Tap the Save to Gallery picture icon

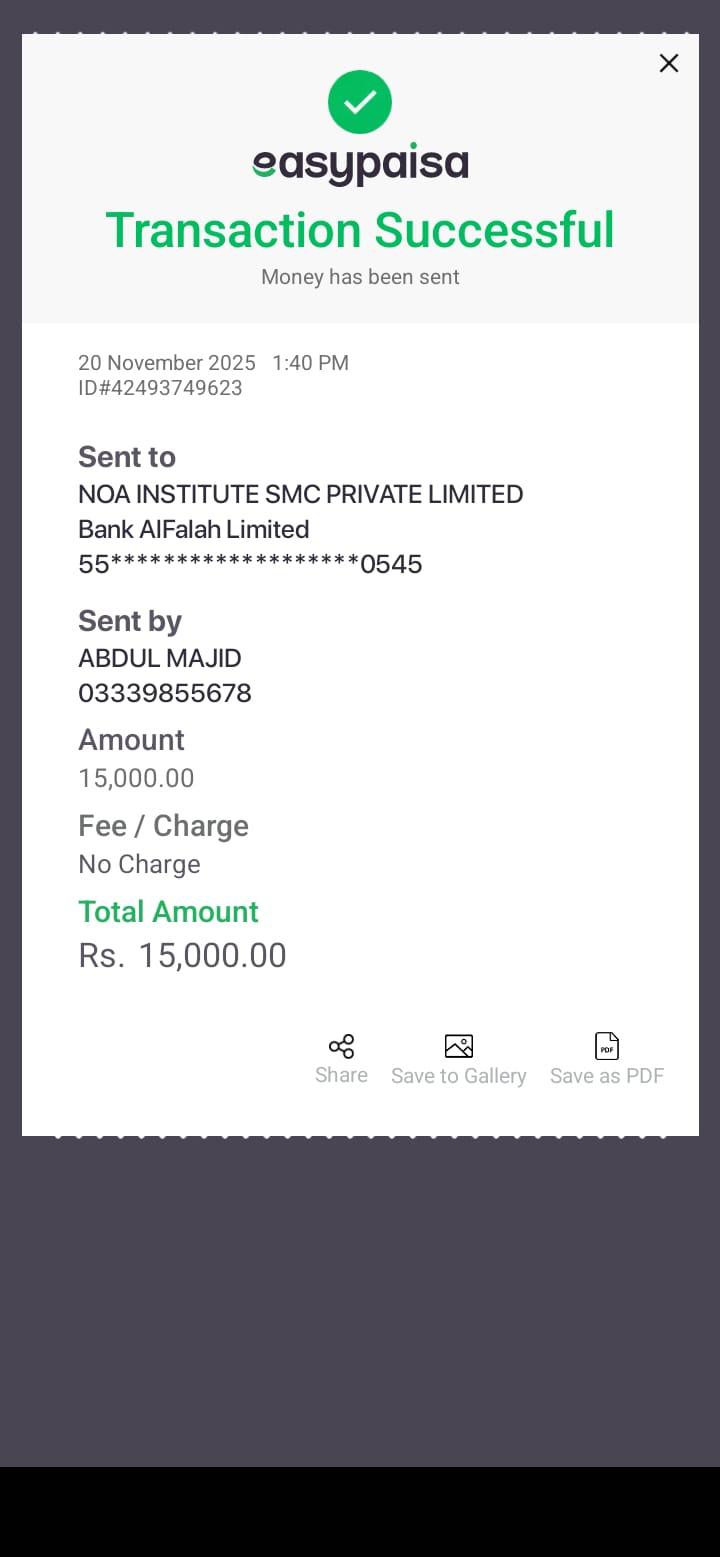pyautogui.click(x=458, y=1047)
